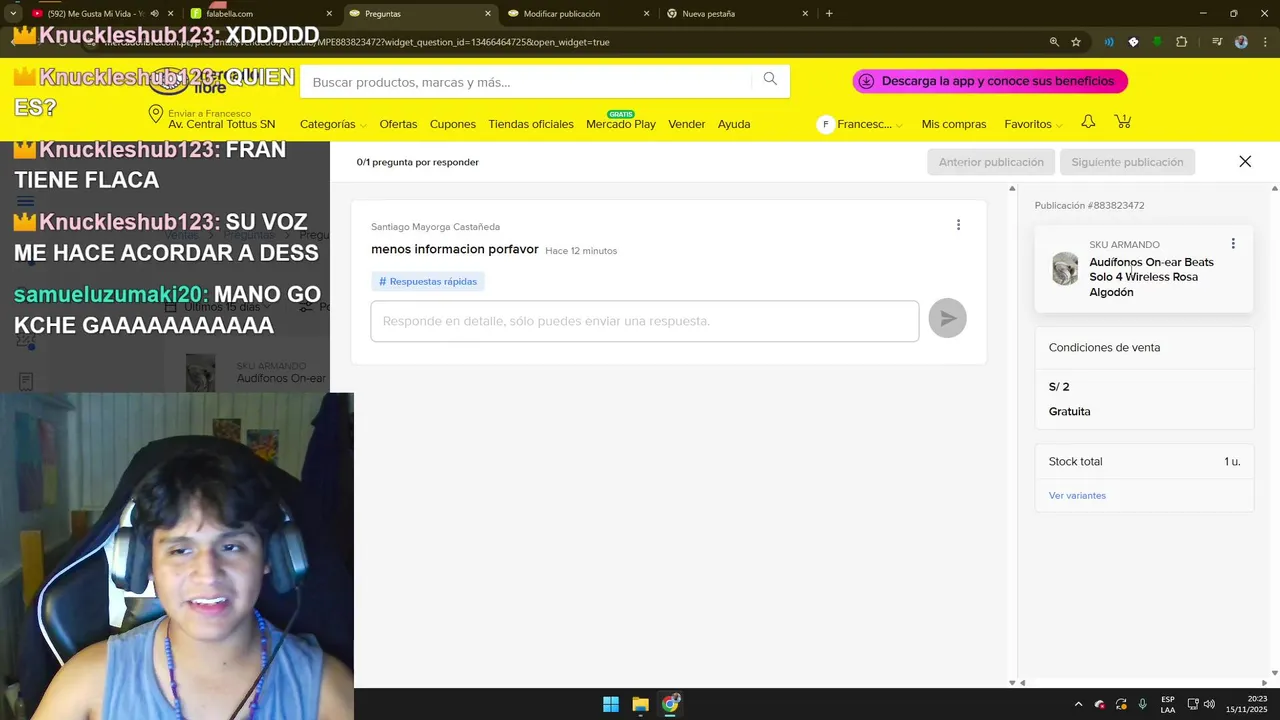Open File Explorer from the taskbar
Viewport: 1280px width, 720px height.
[640, 704]
